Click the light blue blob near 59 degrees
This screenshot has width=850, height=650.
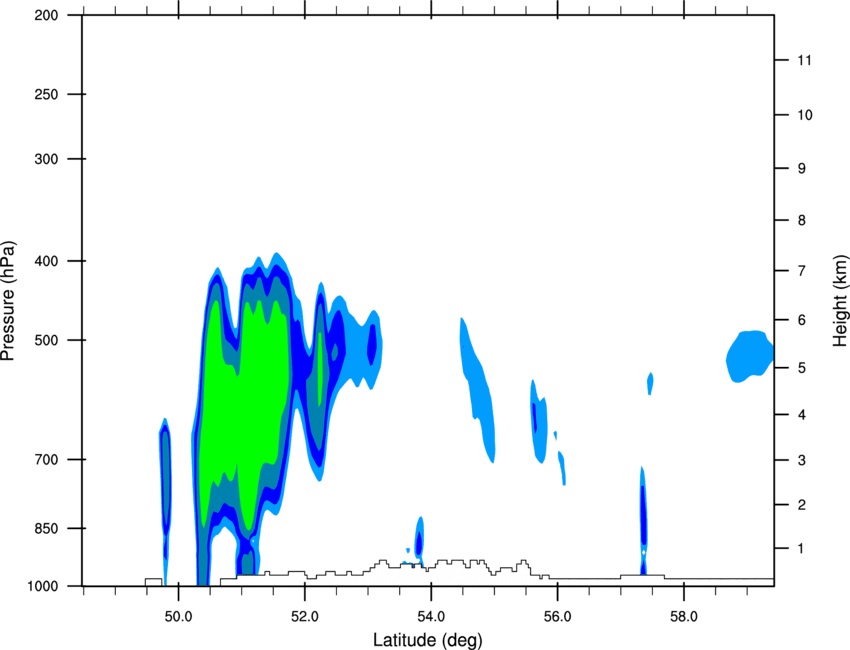(x=750, y=356)
